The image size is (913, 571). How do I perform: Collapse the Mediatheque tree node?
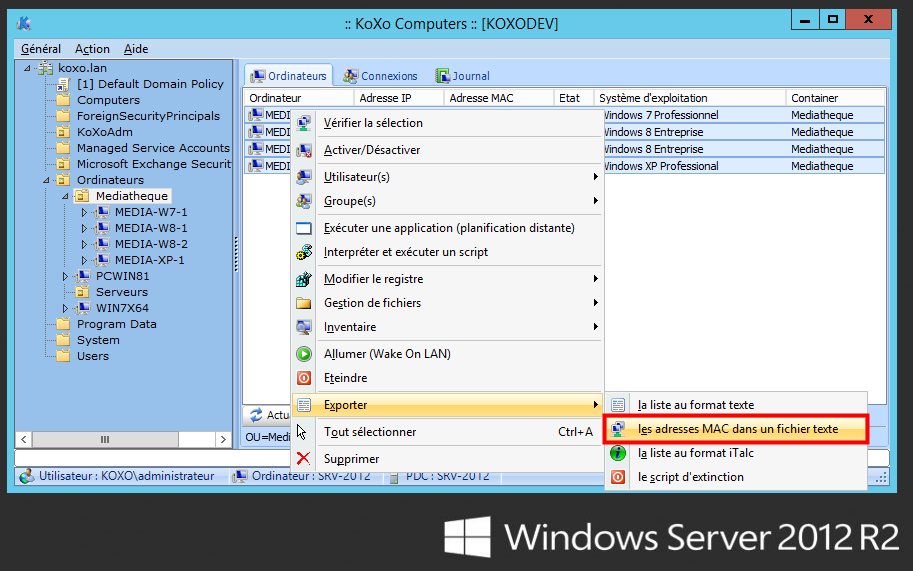pos(65,197)
